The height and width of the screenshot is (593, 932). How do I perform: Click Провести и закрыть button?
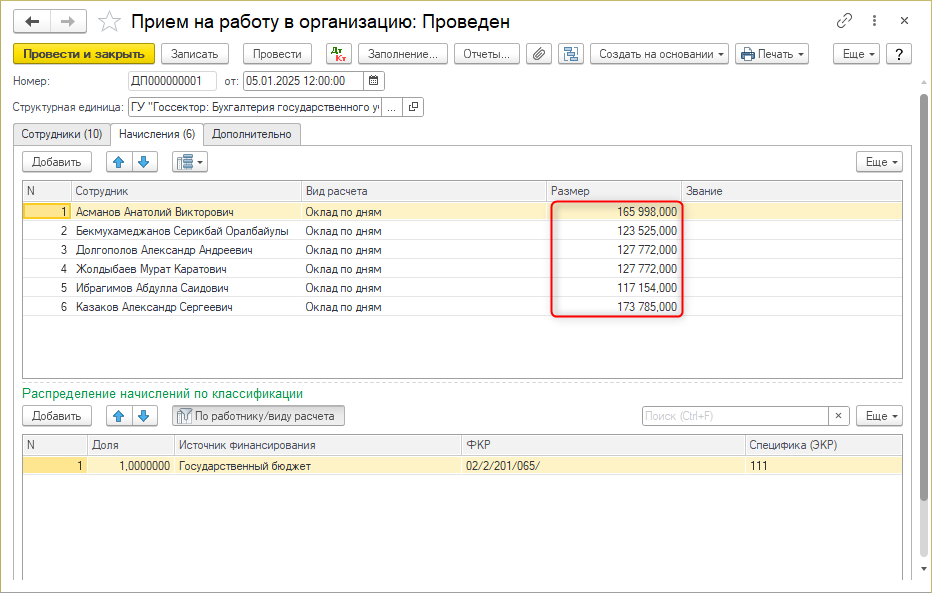click(84, 54)
